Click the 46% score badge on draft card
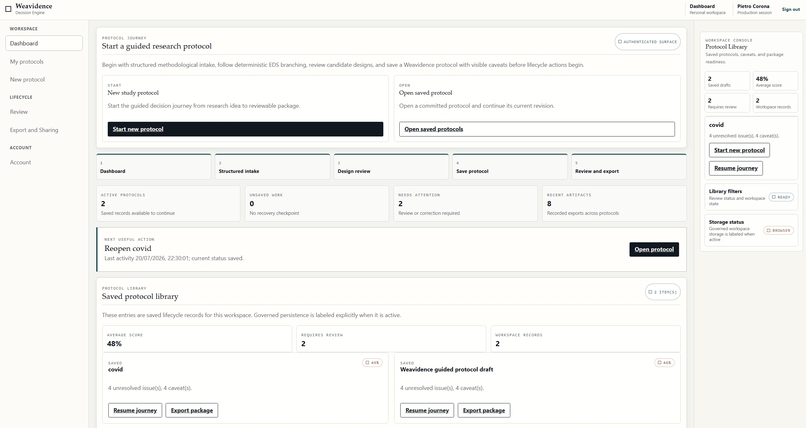 pyautogui.click(x=664, y=363)
